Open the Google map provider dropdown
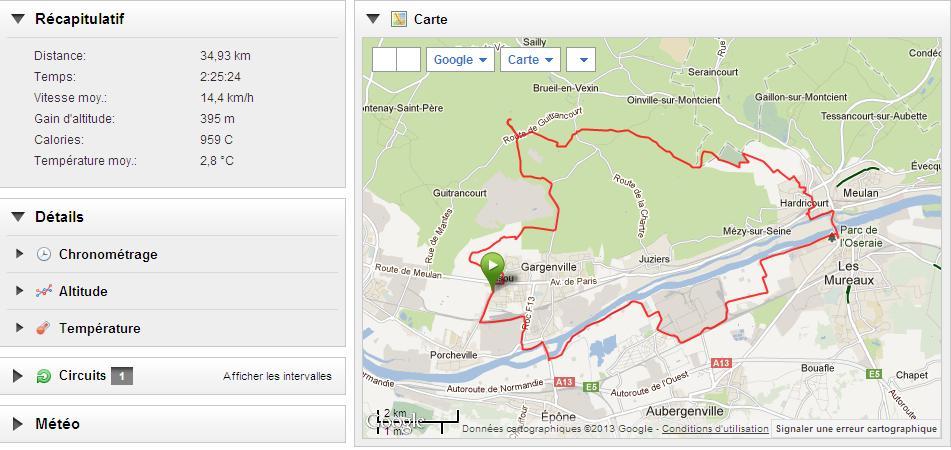Screen dimensions: 951x450 [x=461, y=59]
